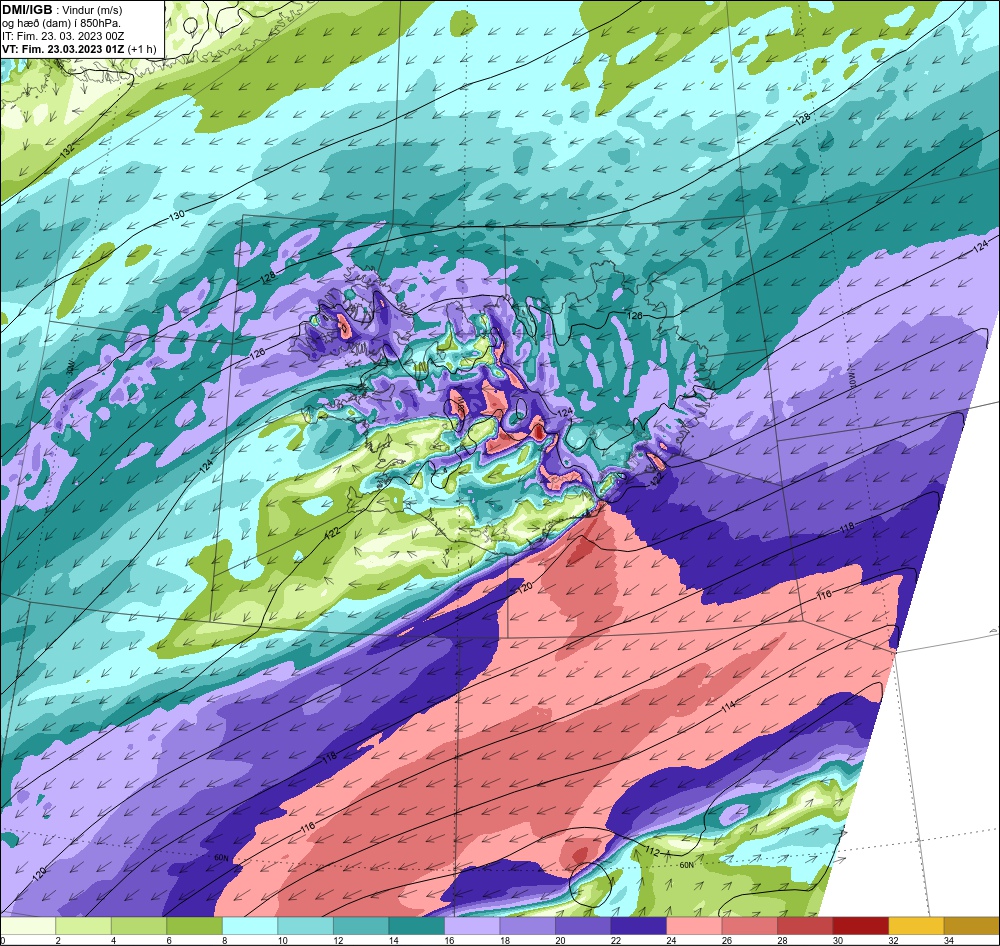The image size is (1000, 946).
Task: Pick the 6–8 m/s olive green swatch
Action: [x=195, y=926]
